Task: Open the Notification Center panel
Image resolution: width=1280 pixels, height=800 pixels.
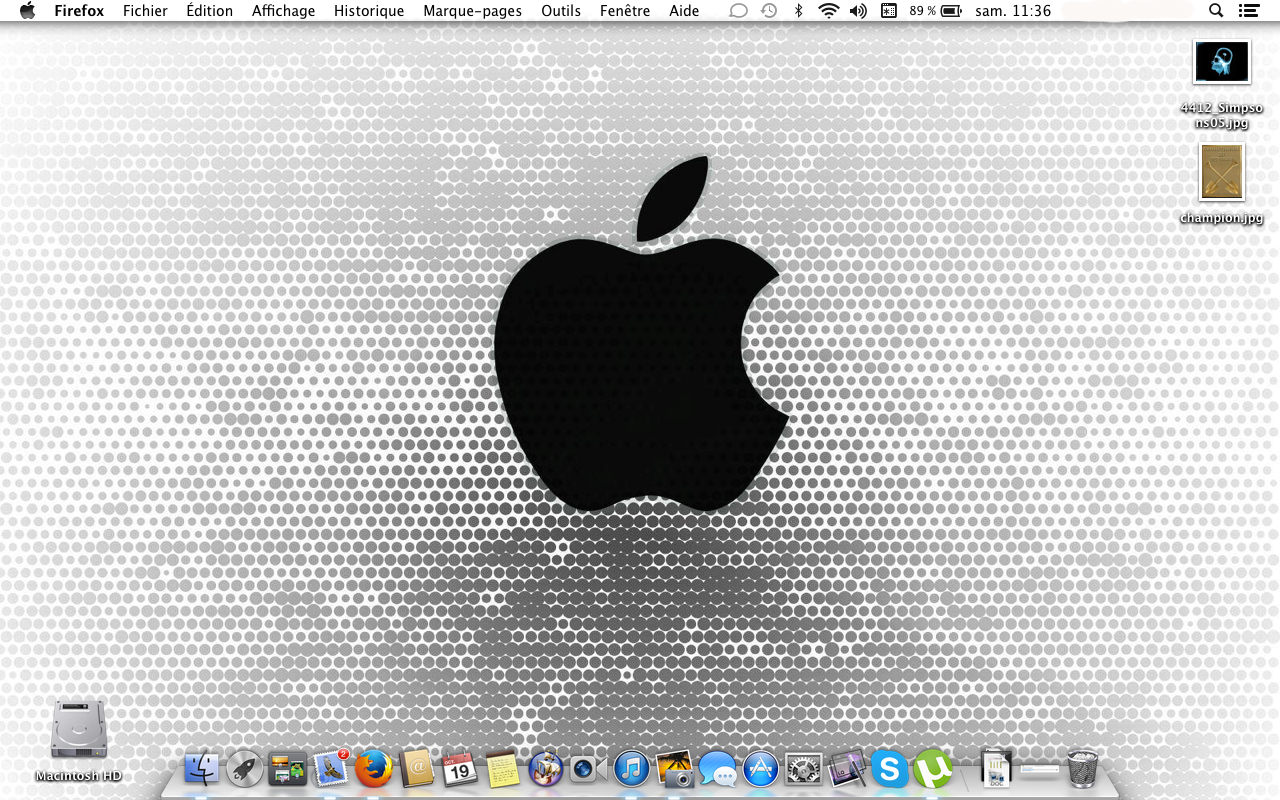Action: click(1248, 11)
